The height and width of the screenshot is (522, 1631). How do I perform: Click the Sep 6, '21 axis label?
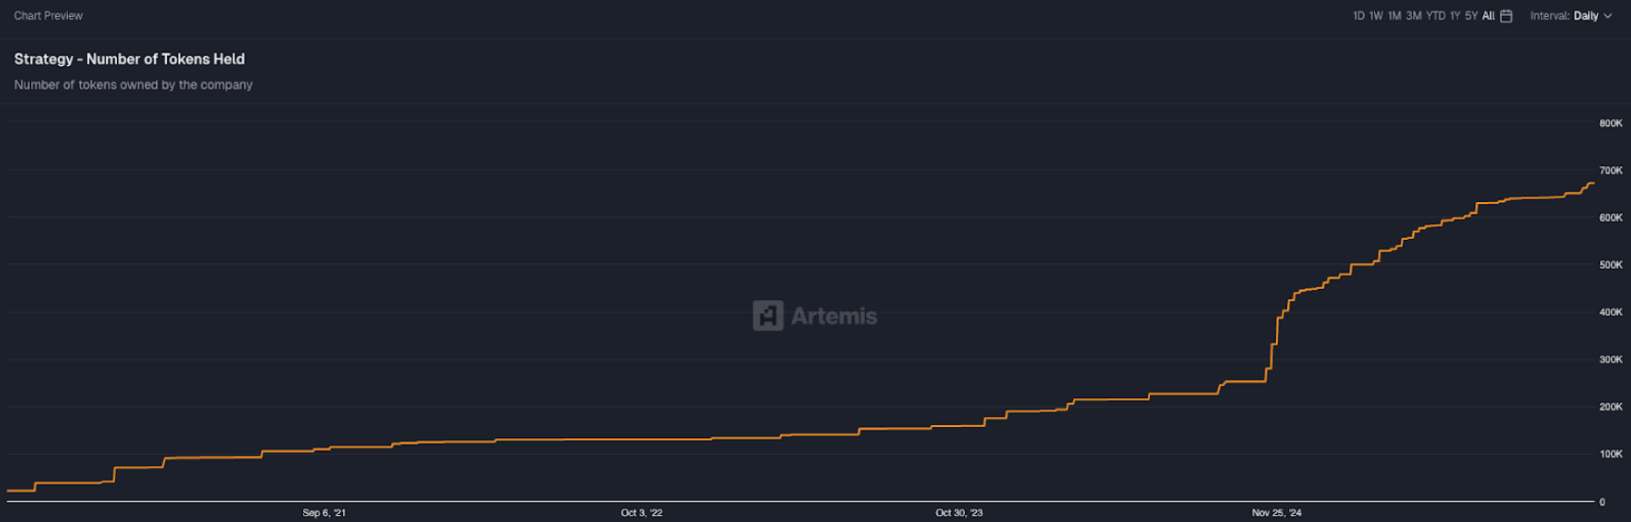pos(324,513)
